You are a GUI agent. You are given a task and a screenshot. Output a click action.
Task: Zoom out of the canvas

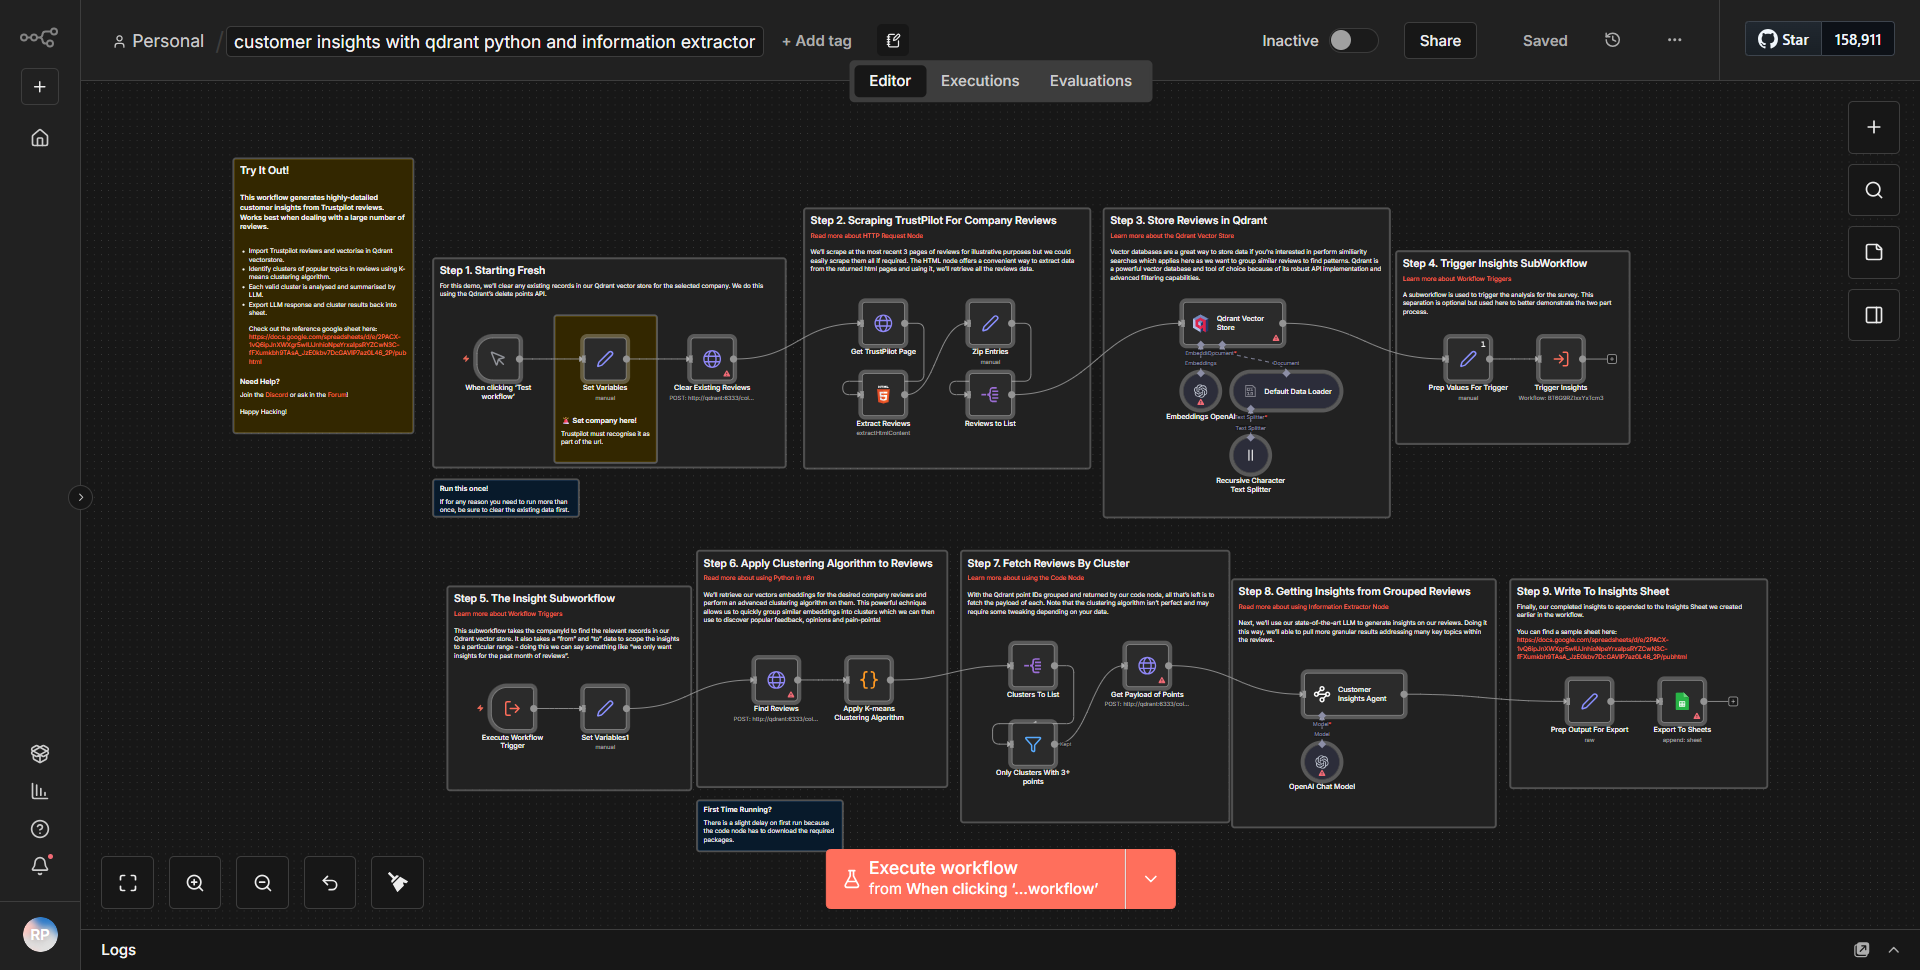[263, 882]
